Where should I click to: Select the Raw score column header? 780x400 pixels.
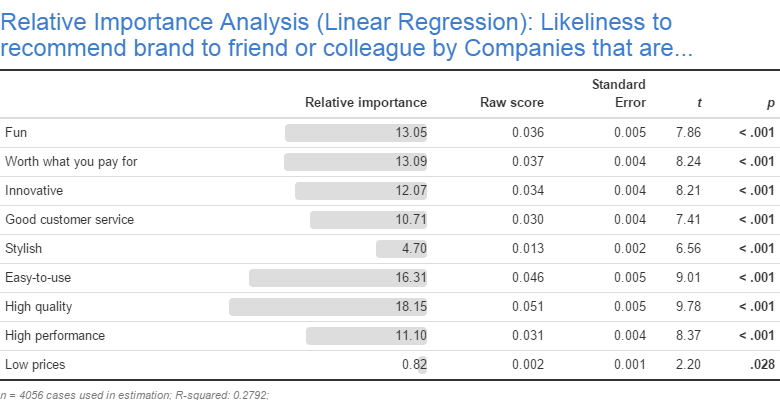(x=512, y=102)
